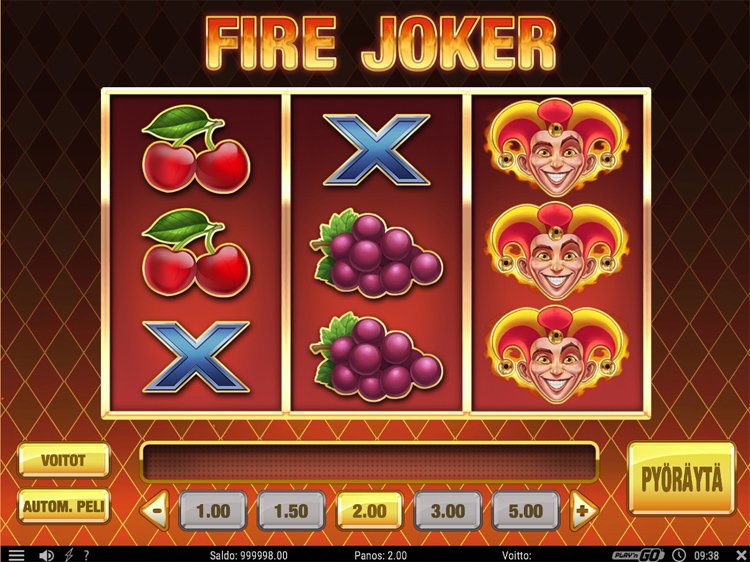Click the Play'n GO logo
750x562 pixels.
[638, 555]
